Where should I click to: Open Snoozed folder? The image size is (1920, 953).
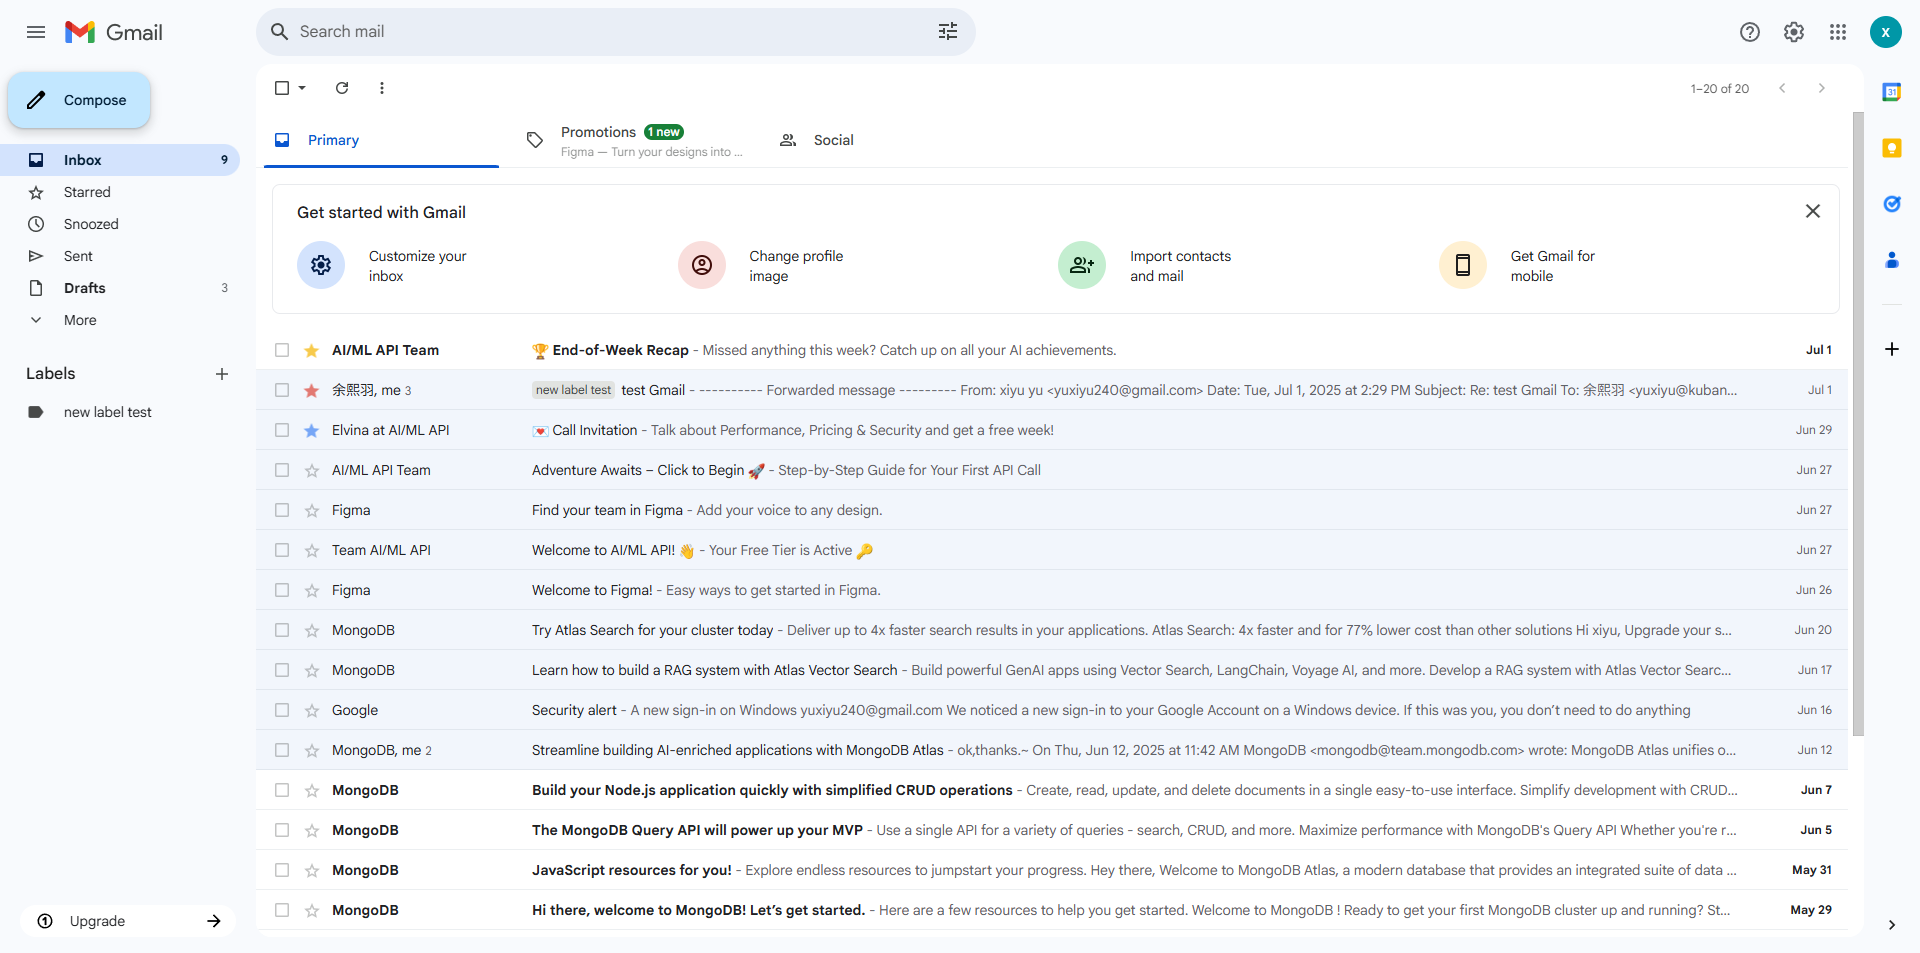coord(120,224)
